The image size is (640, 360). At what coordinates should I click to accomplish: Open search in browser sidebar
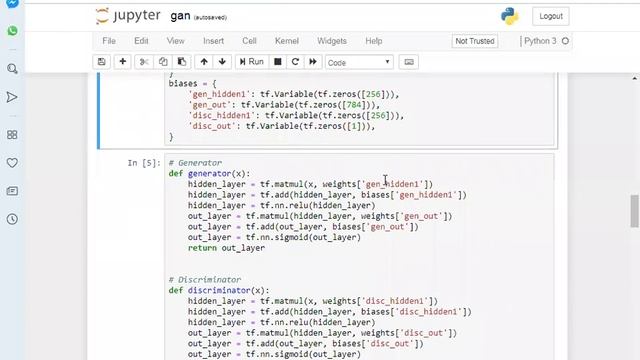point(12,69)
